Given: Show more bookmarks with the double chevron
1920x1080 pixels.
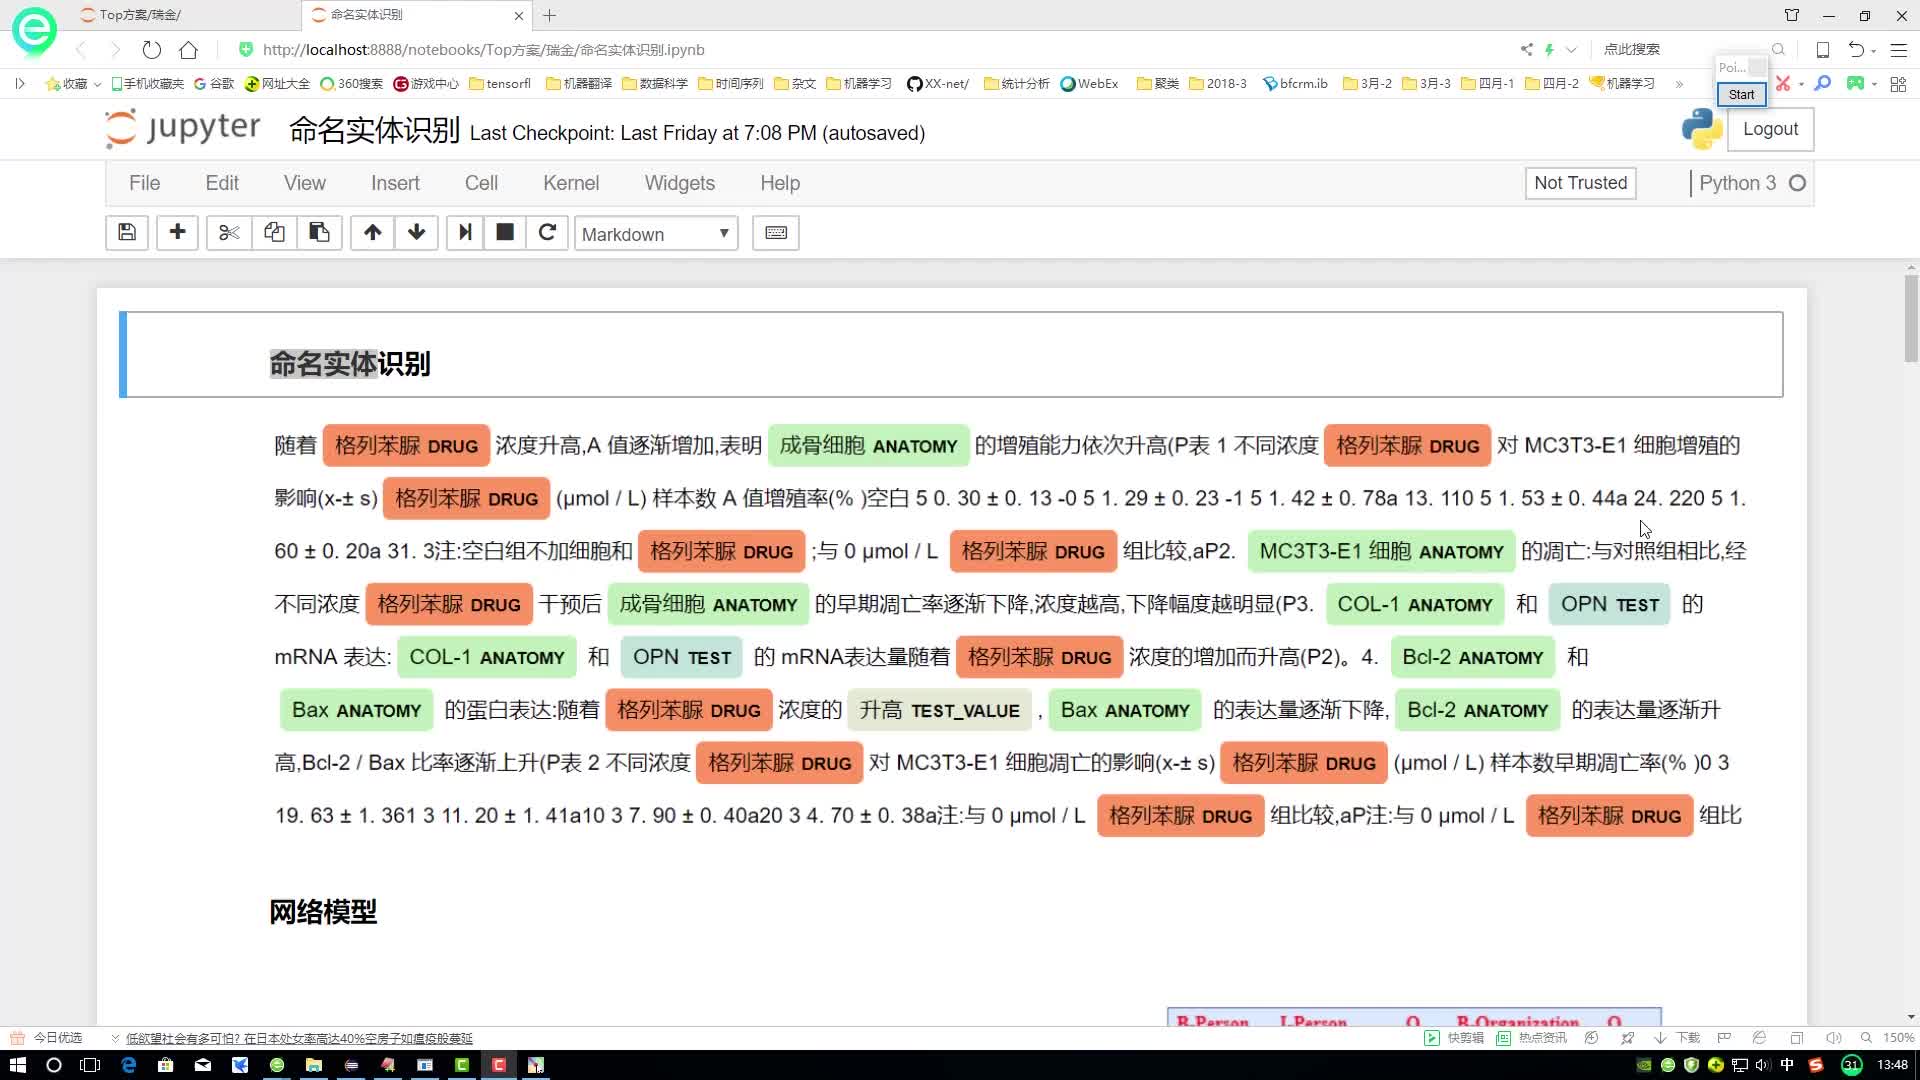Looking at the screenshot, I should [x=1679, y=84].
